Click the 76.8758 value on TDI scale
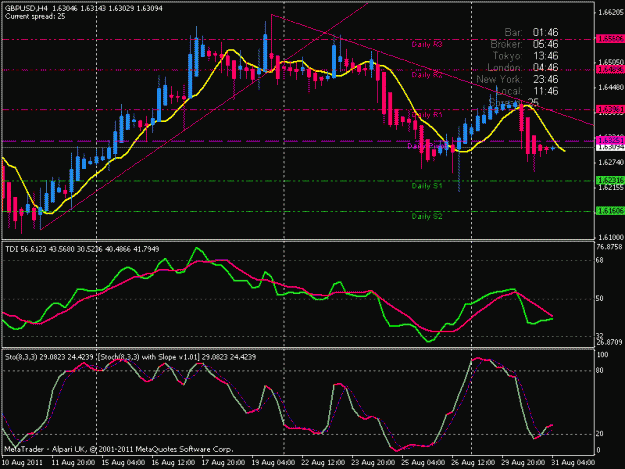The width and height of the screenshot is (625, 469). tap(609, 247)
